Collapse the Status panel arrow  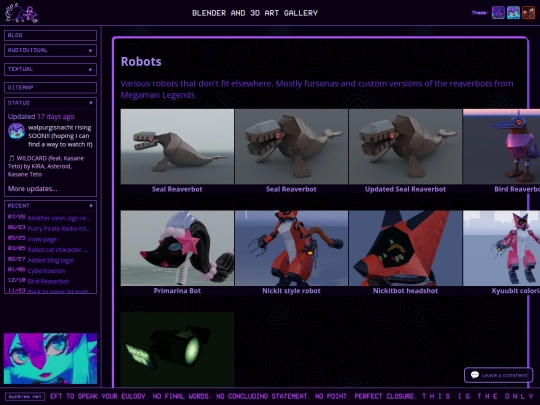91,103
